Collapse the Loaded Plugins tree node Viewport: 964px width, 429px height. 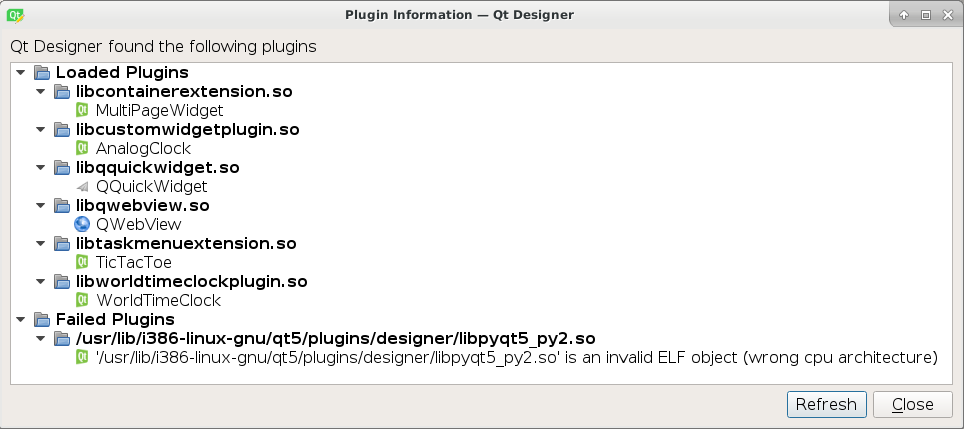tap(20, 73)
